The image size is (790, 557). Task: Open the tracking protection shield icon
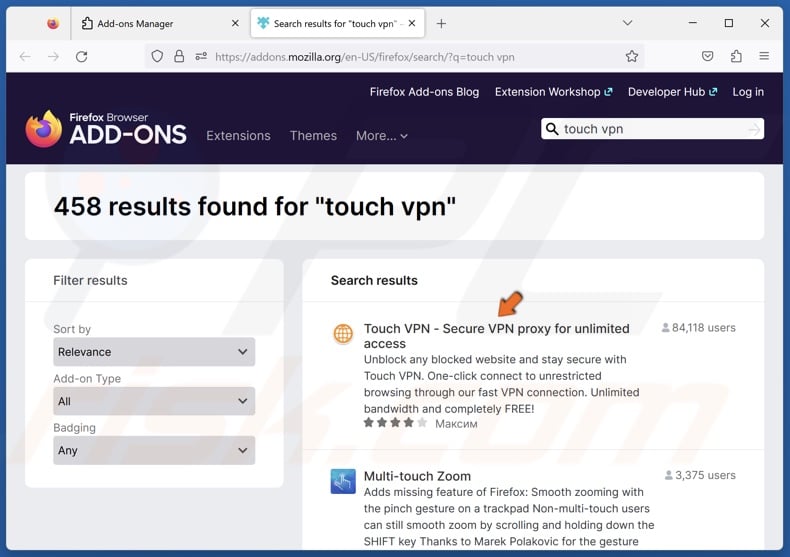157,56
